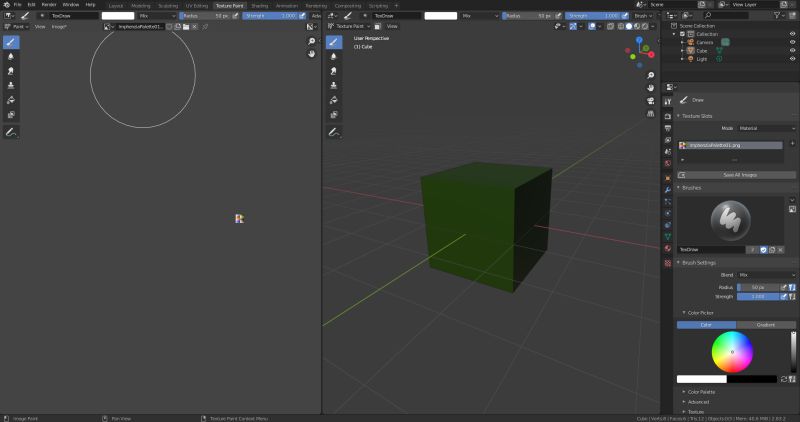Open texture slots Mode Material dropdown
The width and height of the screenshot is (800, 422).
tap(766, 129)
